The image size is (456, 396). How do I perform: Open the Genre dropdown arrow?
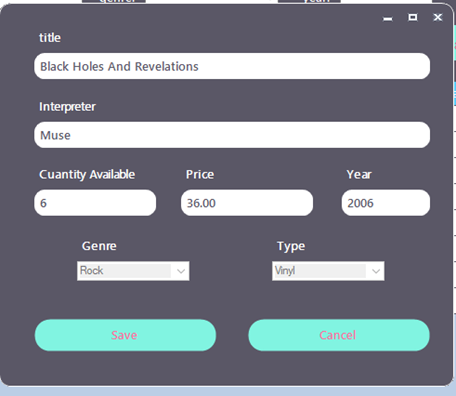coord(181,271)
